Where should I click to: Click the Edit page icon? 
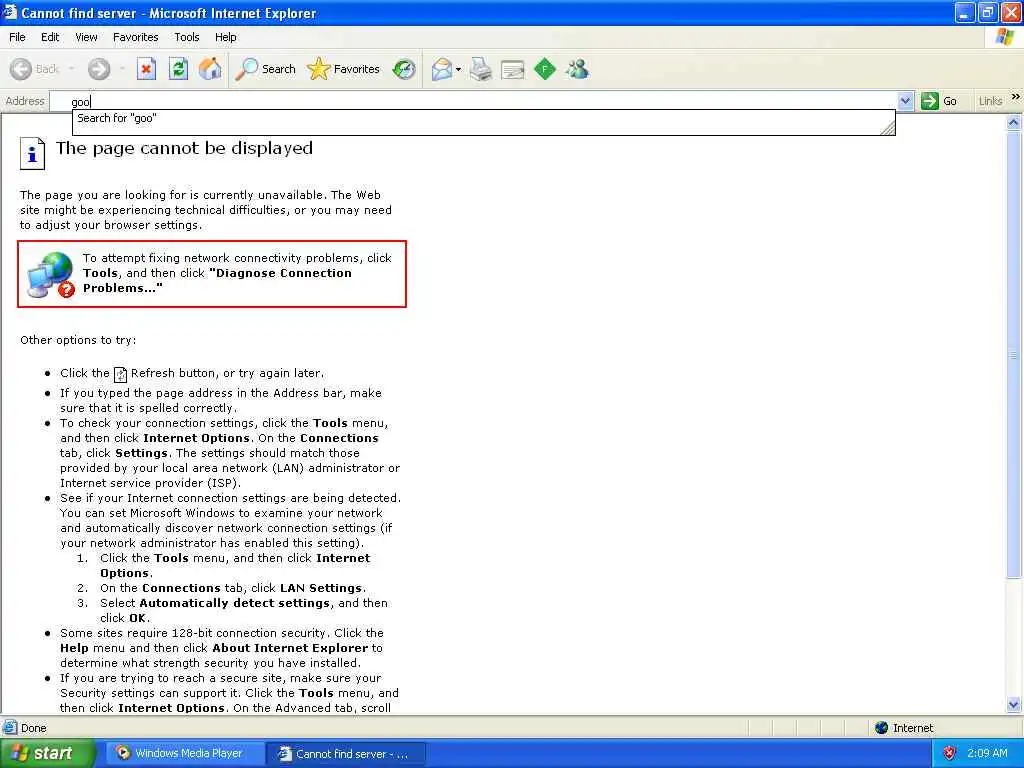[513, 69]
